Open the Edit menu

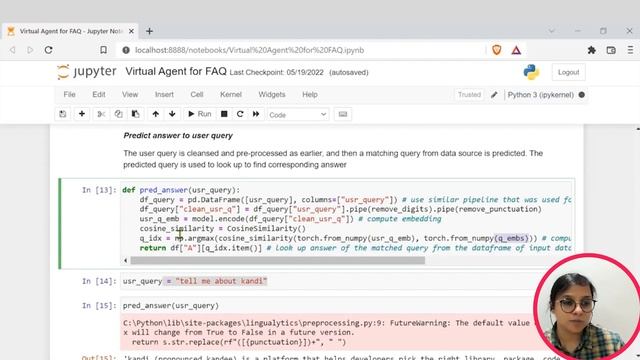click(99, 94)
